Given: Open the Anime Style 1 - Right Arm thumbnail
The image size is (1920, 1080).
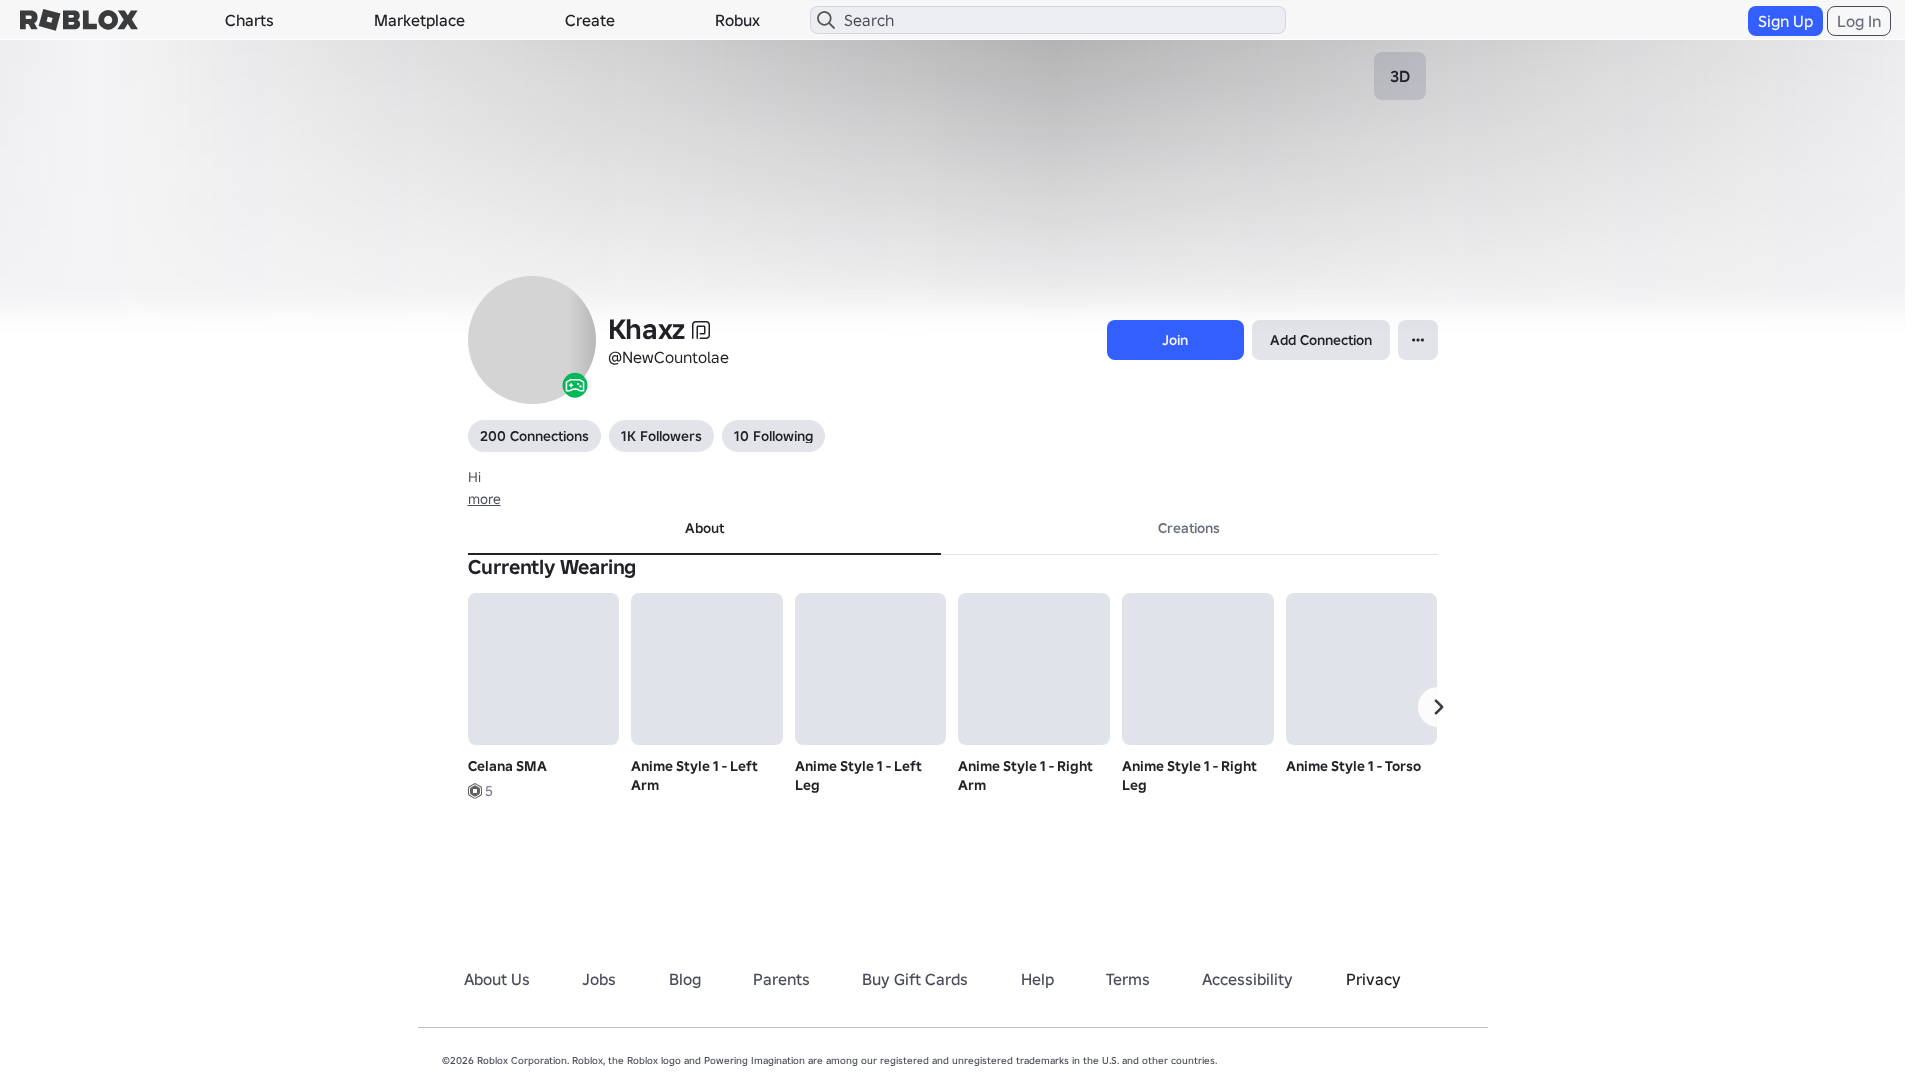Looking at the screenshot, I should coord(1034,669).
